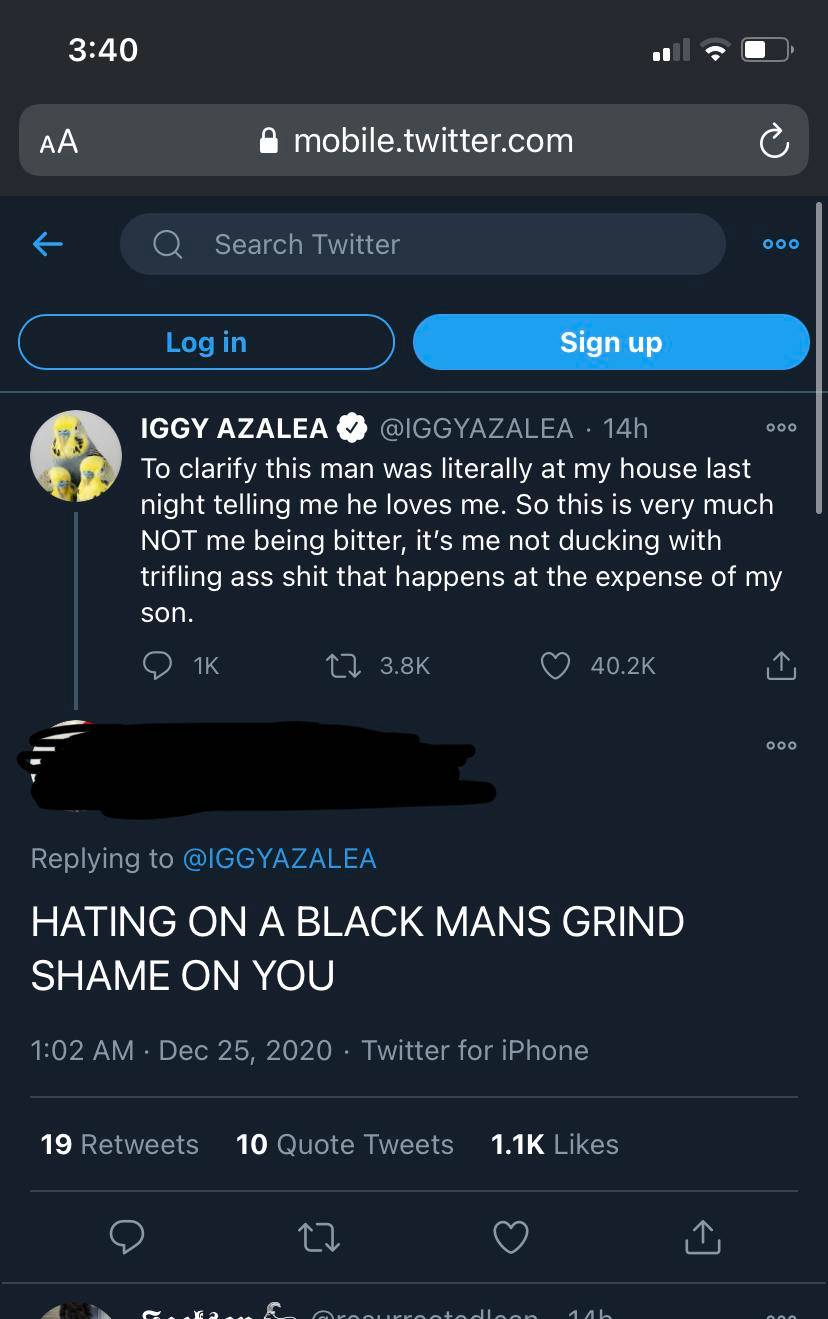View the 19 Retweets count
Image resolution: width=828 pixels, height=1319 pixels.
point(119,1144)
